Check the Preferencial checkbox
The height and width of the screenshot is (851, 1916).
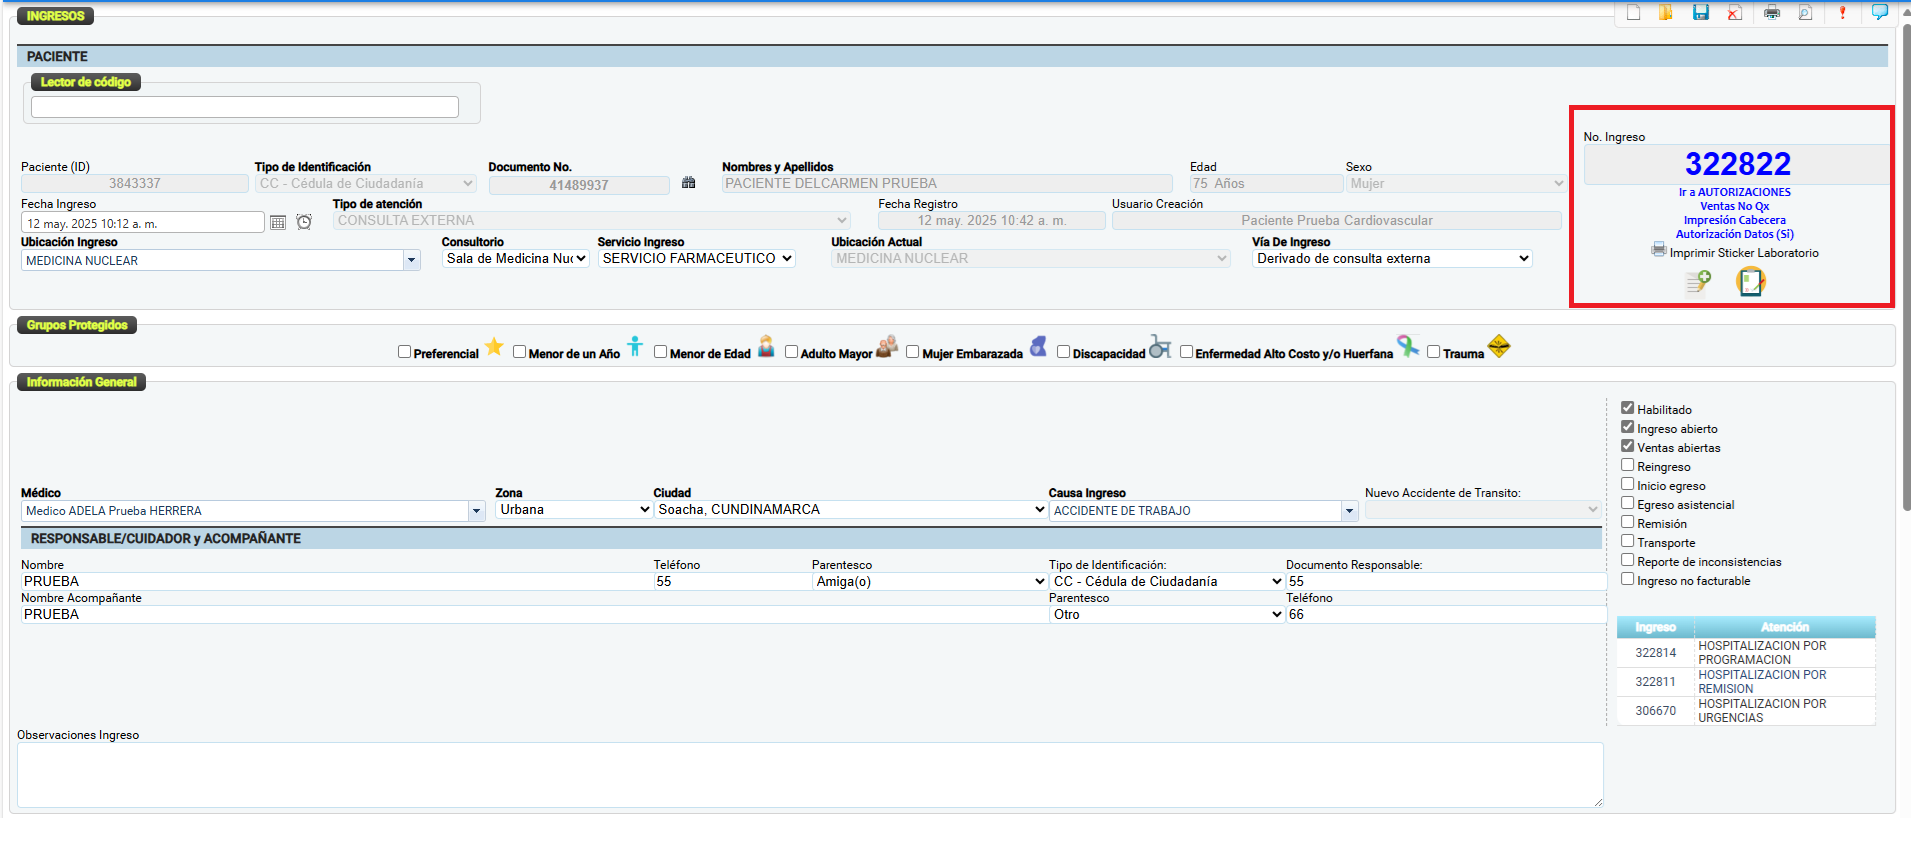tap(404, 352)
